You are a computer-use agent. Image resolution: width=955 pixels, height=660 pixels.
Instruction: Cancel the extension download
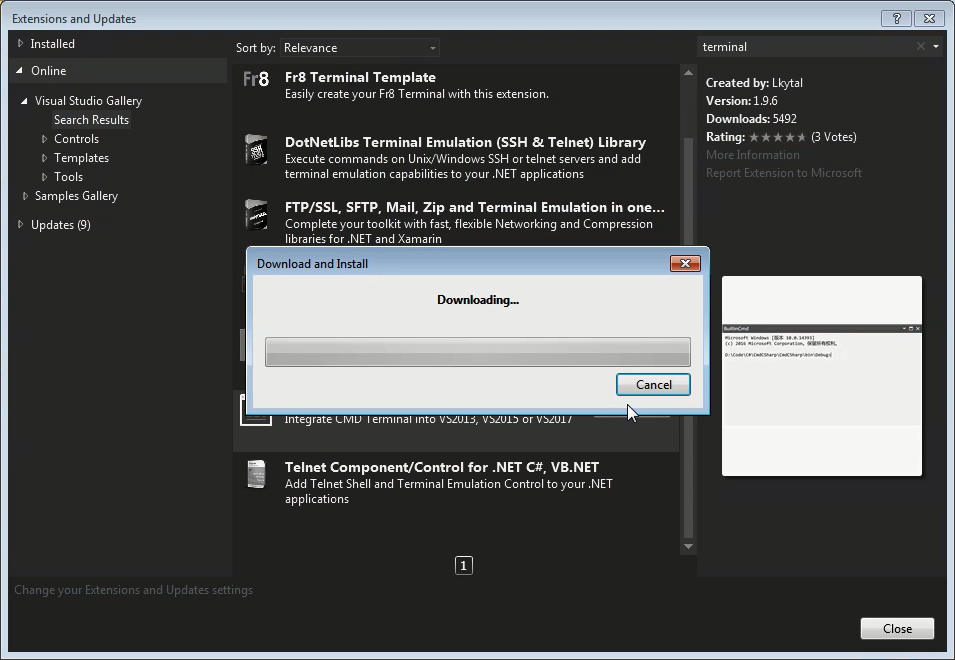click(x=654, y=385)
